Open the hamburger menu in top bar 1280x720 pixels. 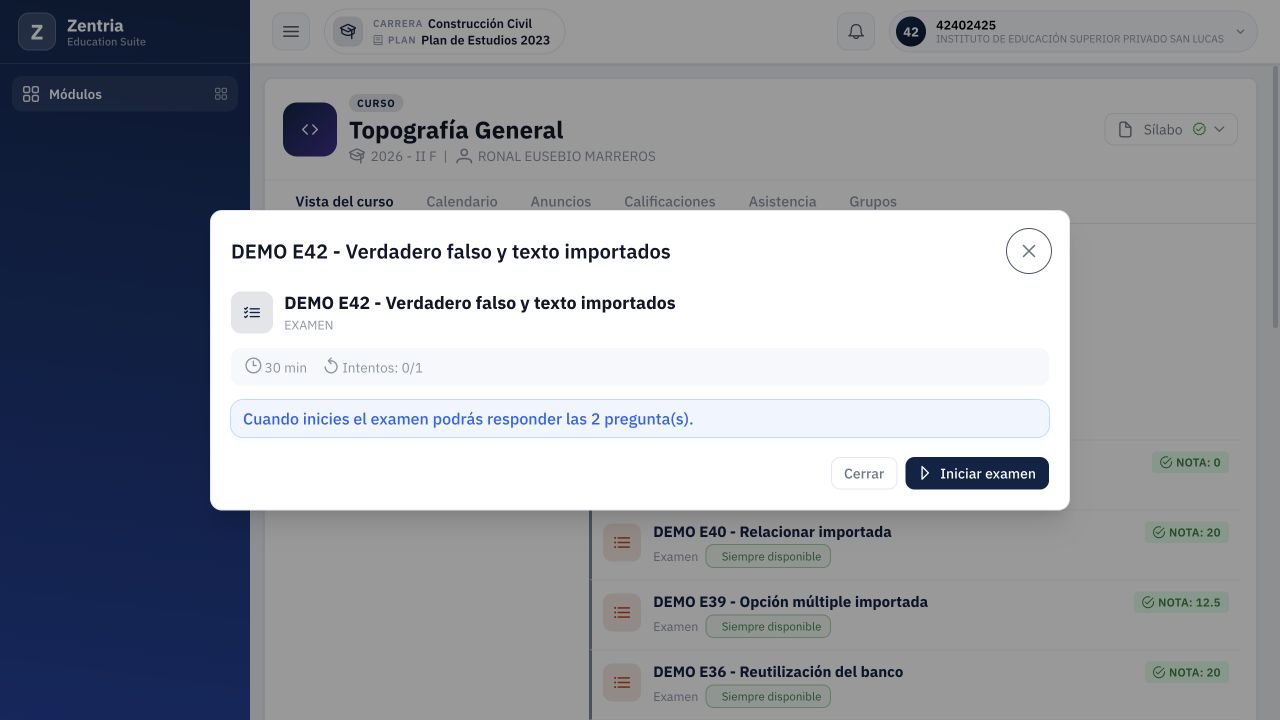[x=291, y=32]
